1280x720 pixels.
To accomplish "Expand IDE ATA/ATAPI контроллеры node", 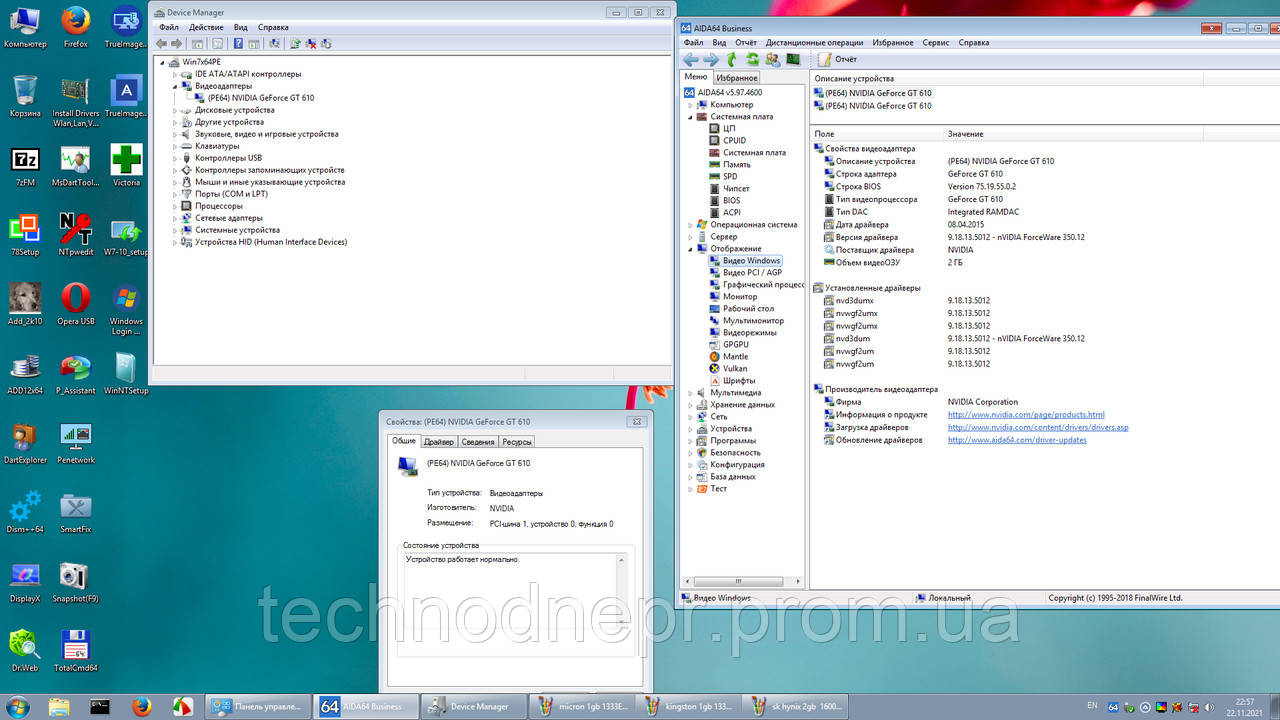I will (x=175, y=74).
